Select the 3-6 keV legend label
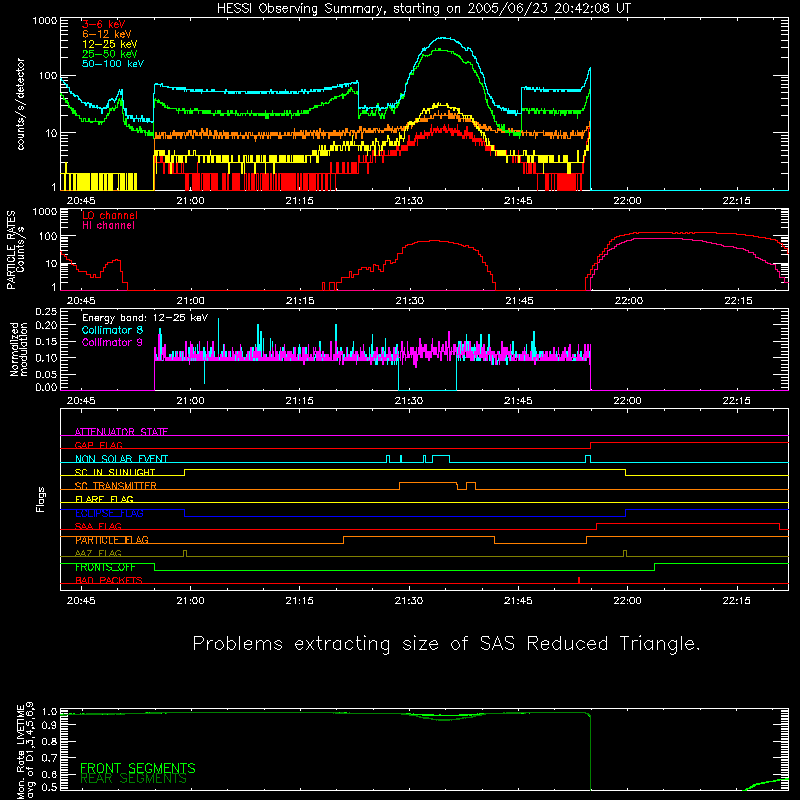800x800 pixels. 104,24
